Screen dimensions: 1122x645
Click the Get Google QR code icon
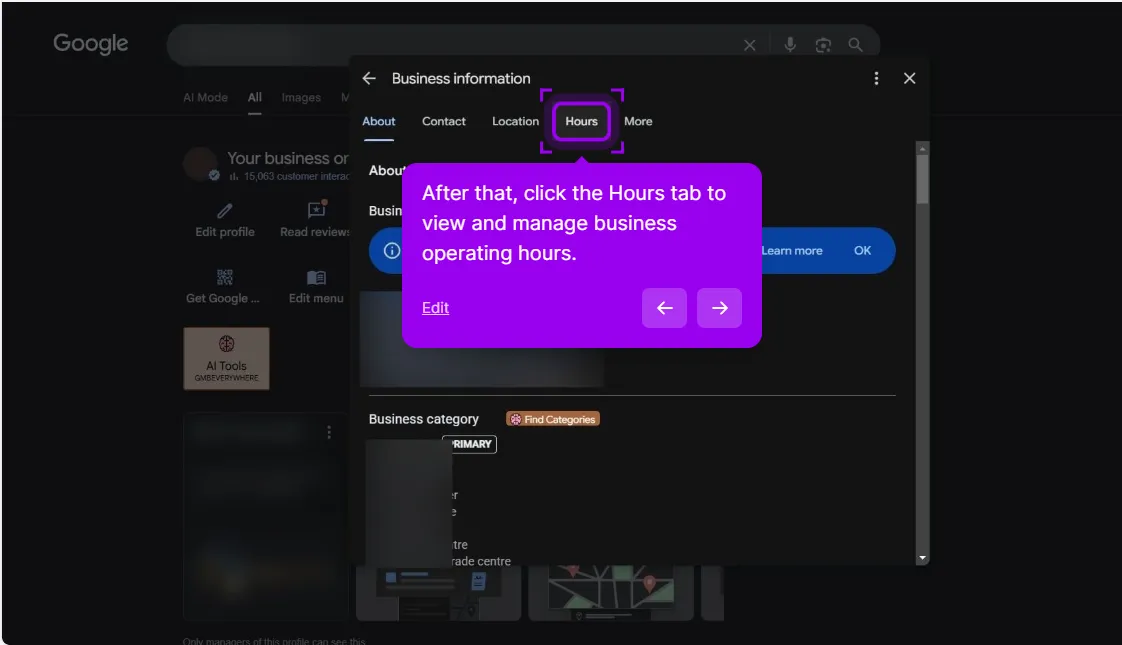coord(225,277)
